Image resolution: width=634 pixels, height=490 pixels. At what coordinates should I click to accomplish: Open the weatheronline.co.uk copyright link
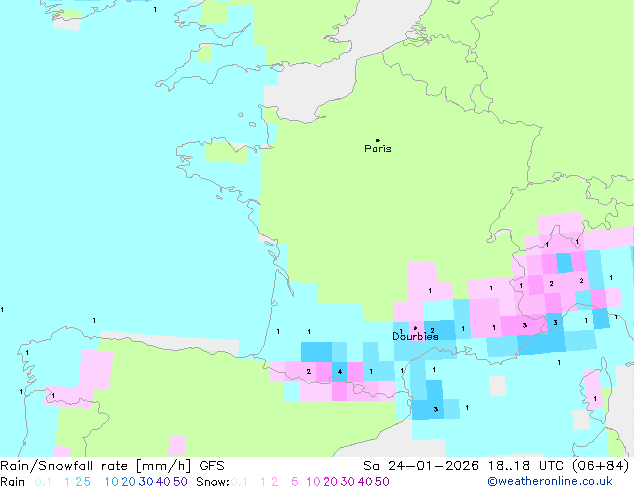pos(549,481)
